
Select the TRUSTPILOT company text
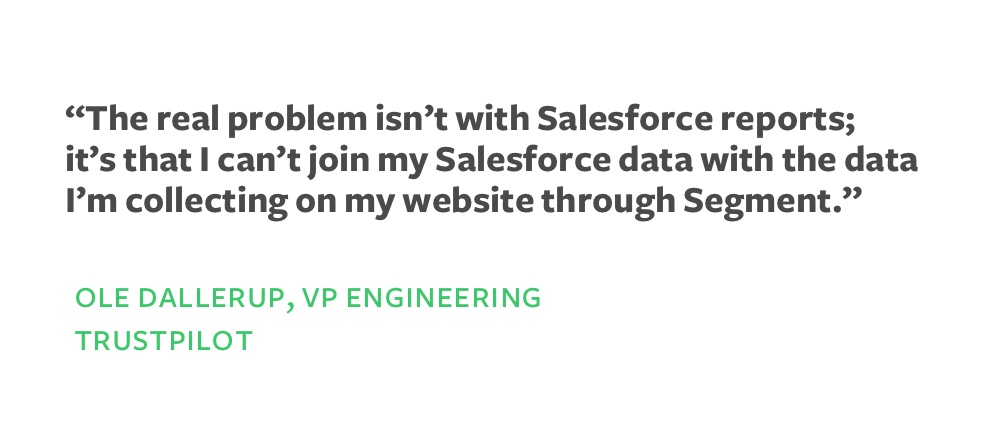tap(164, 341)
